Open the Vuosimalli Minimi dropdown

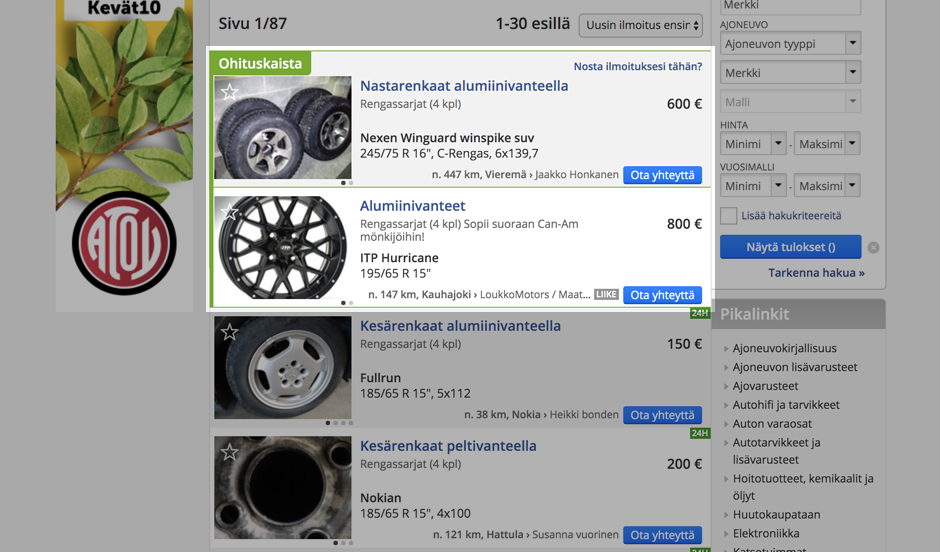[x=753, y=186]
